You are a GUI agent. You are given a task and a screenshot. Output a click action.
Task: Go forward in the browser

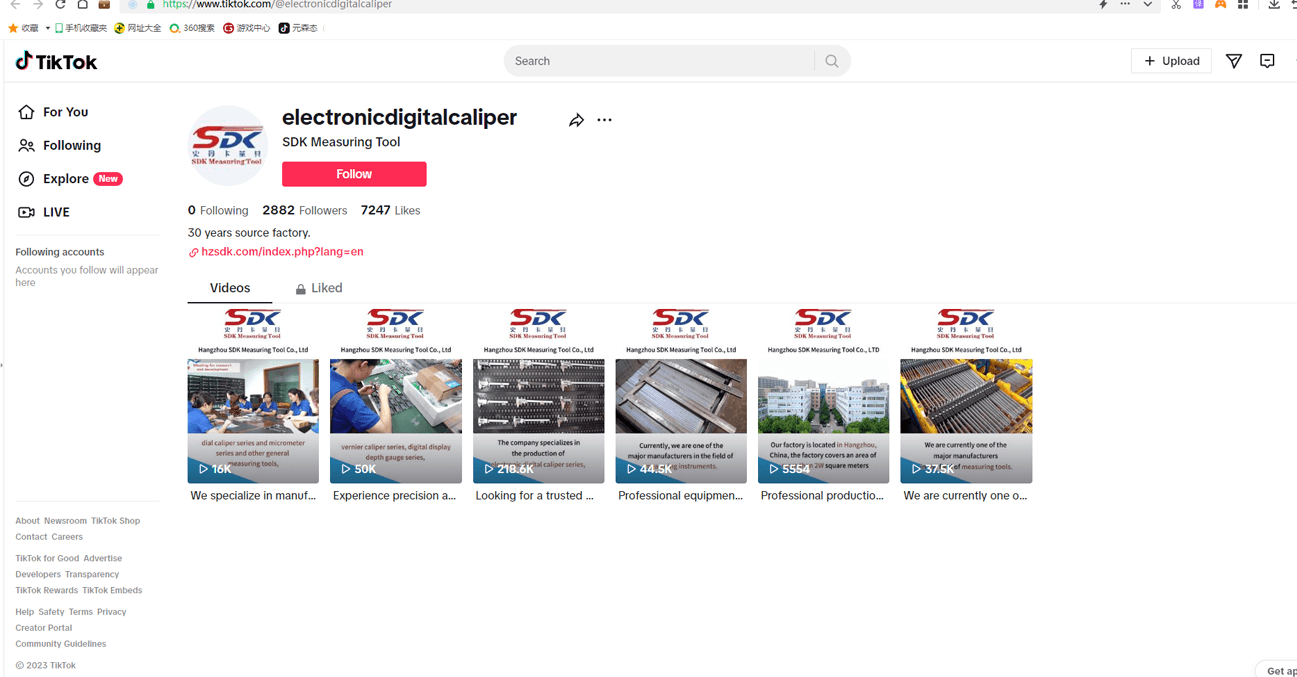click(38, 5)
